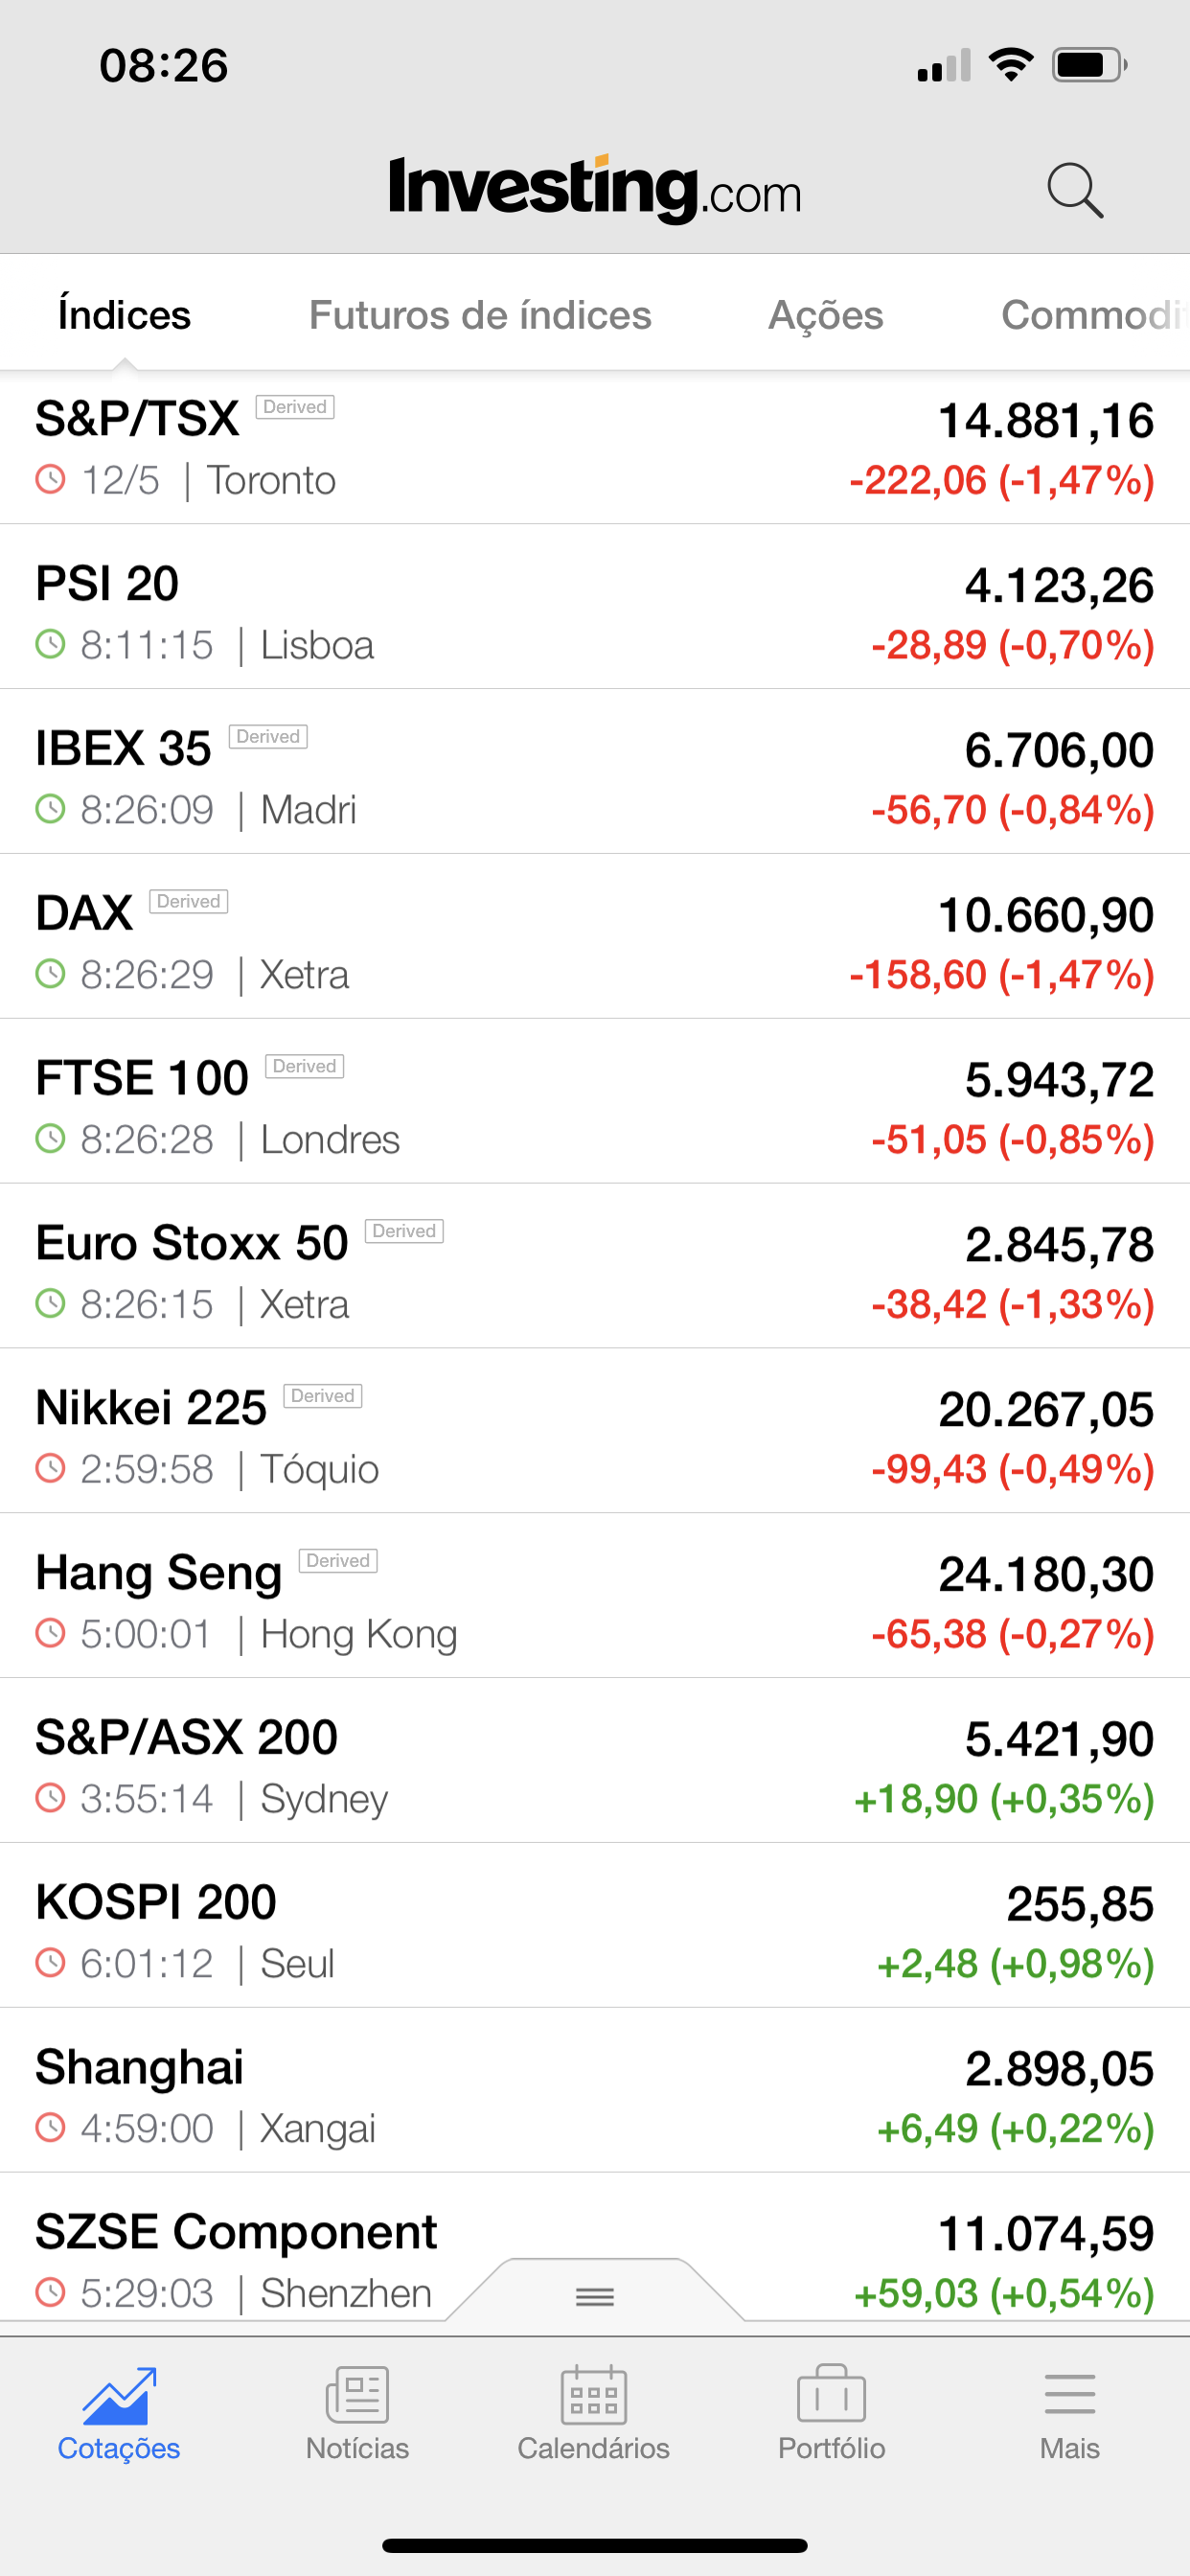Open the Commodities tab
Image resolution: width=1190 pixels, height=2576 pixels.
[x=1092, y=315]
